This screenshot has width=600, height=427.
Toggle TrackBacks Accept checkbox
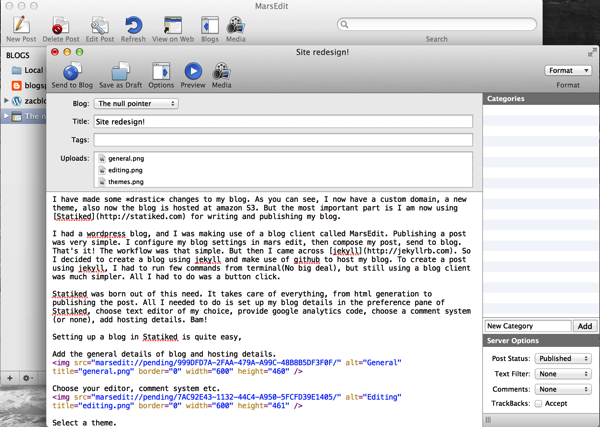538,404
